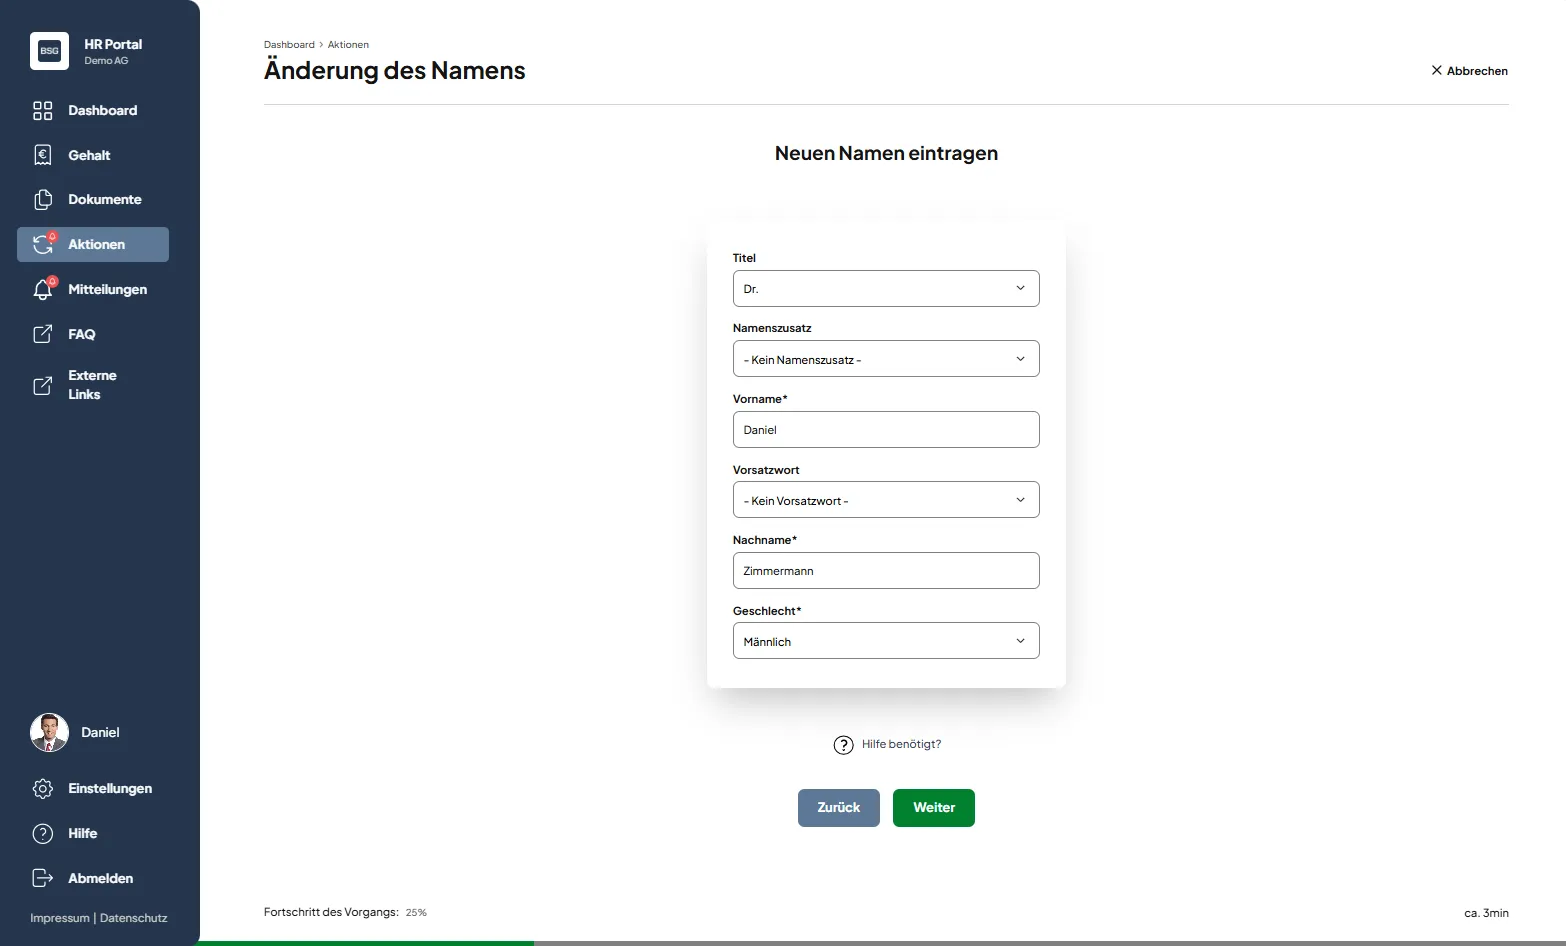Open Externe Links menu item
Viewport: 1566px width, 946px height.
pos(91,385)
